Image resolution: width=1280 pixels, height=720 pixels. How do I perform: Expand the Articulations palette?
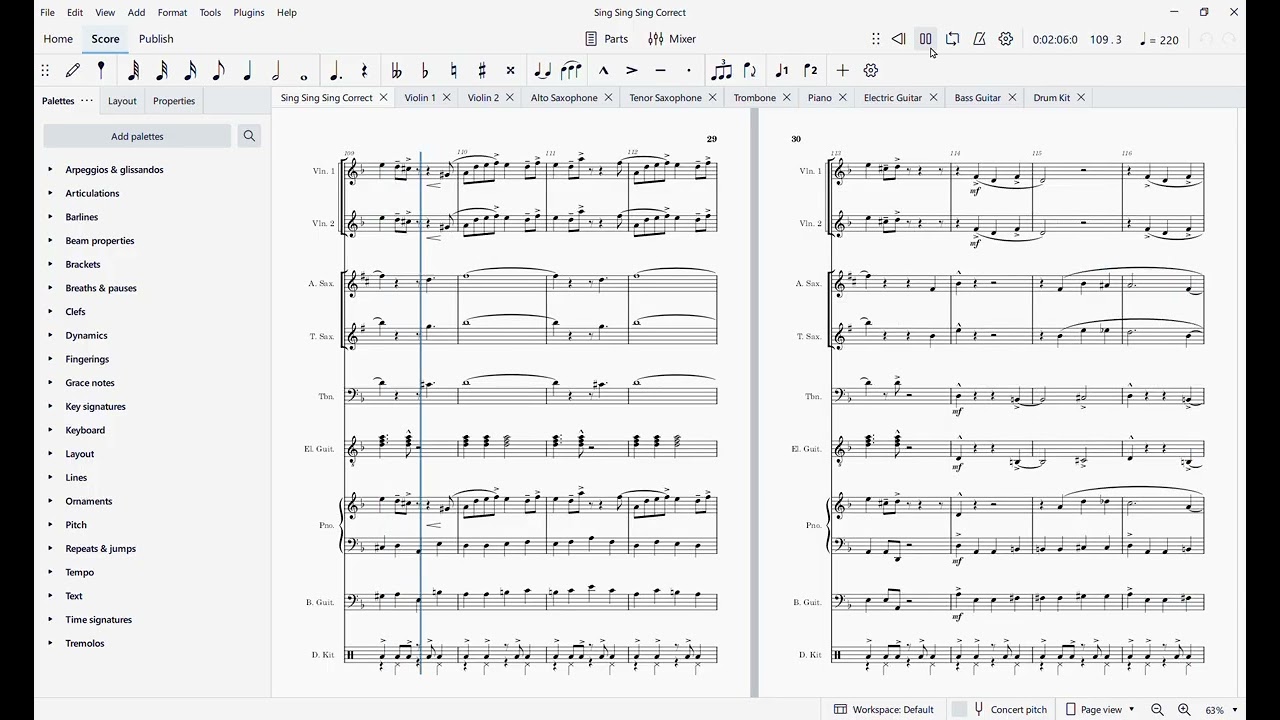point(50,194)
